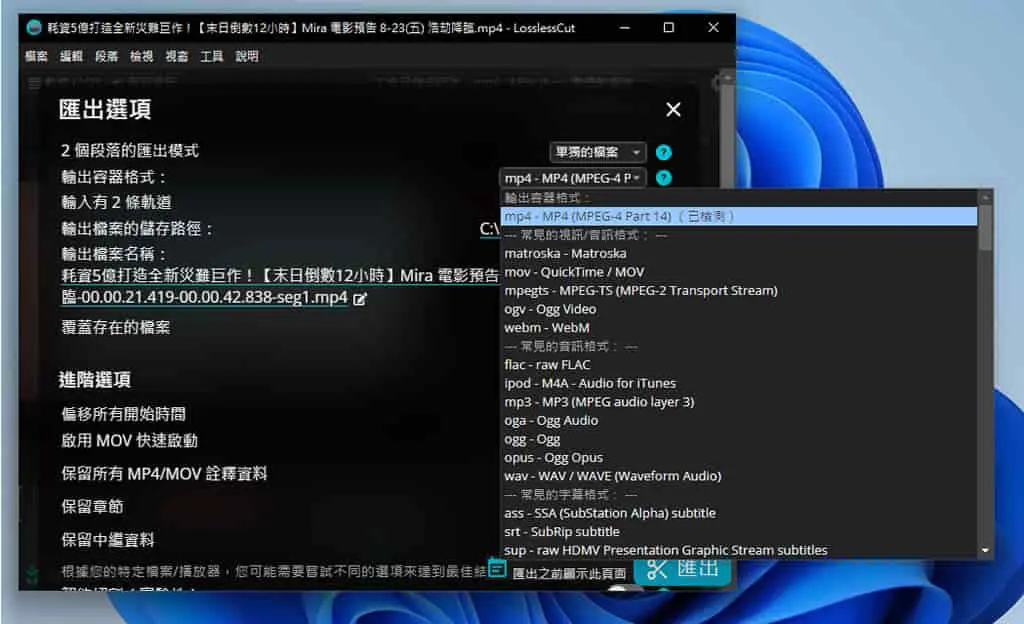1024x624 pixels.
Task: Maximize the LosslessCut window
Action: pyautogui.click(x=669, y=27)
